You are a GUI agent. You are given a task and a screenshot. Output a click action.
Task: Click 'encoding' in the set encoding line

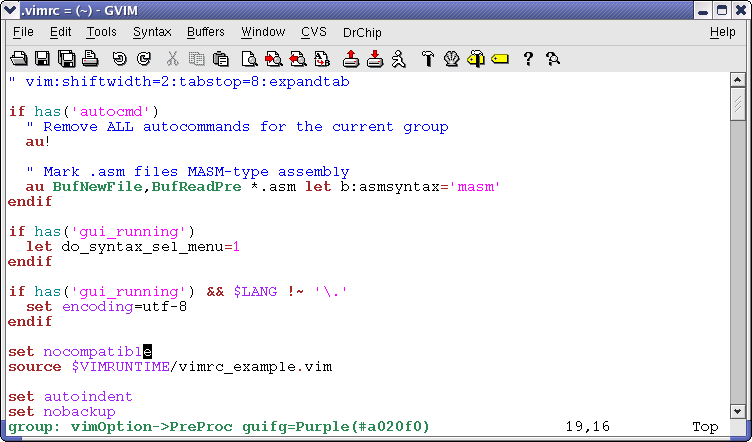(x=97, y=307)
